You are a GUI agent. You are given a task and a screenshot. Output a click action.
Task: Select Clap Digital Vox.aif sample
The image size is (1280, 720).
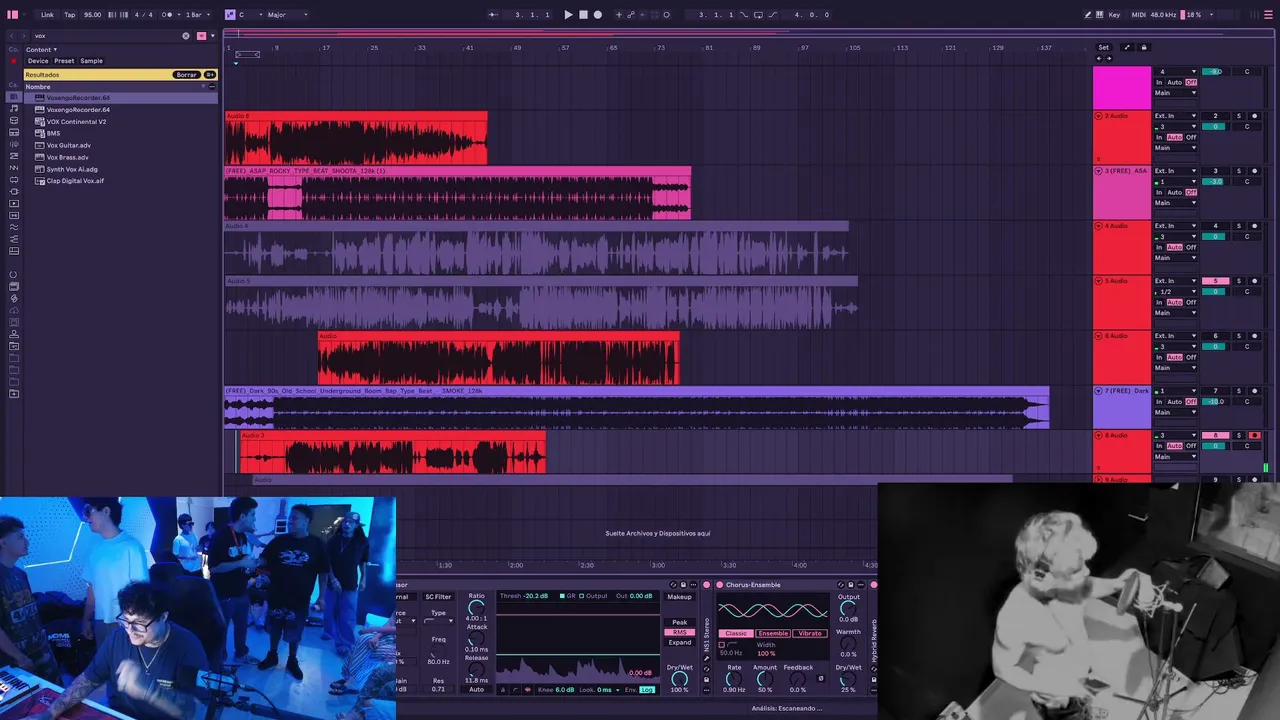click(x=75, y=181)
